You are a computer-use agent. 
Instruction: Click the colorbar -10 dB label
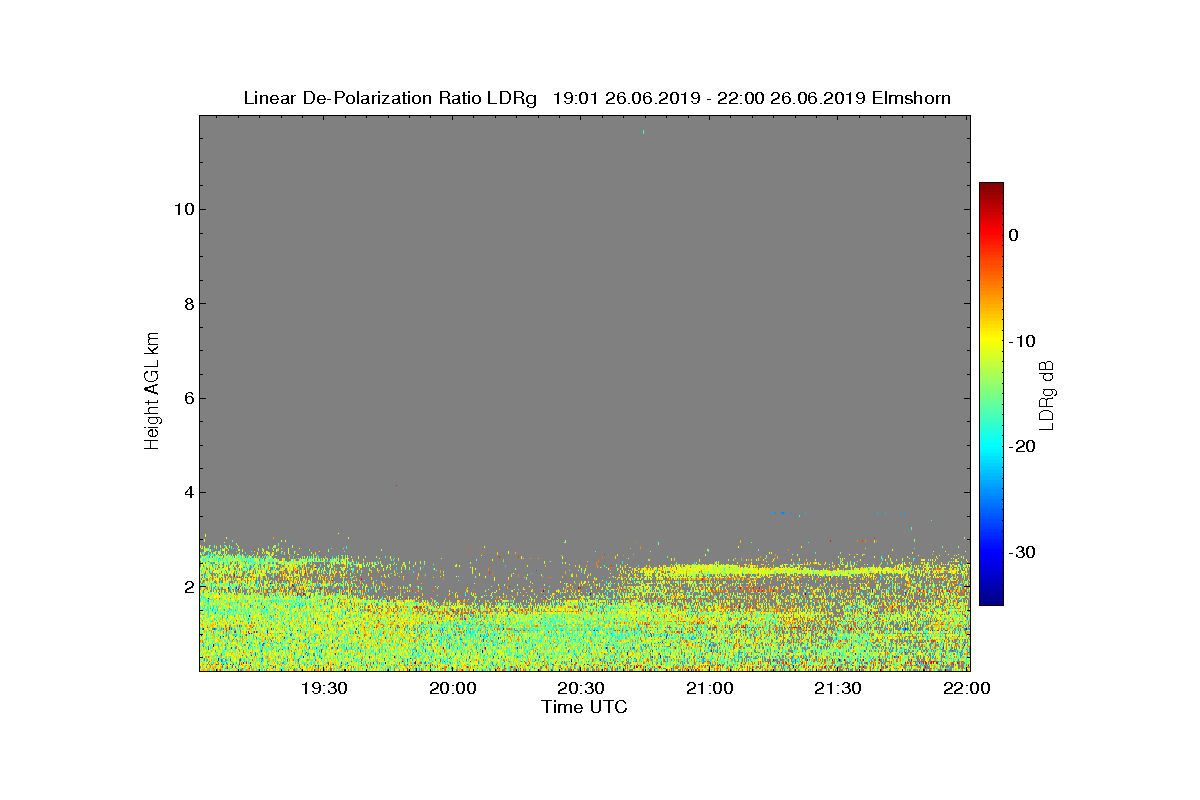click(x=1022, y=341)
